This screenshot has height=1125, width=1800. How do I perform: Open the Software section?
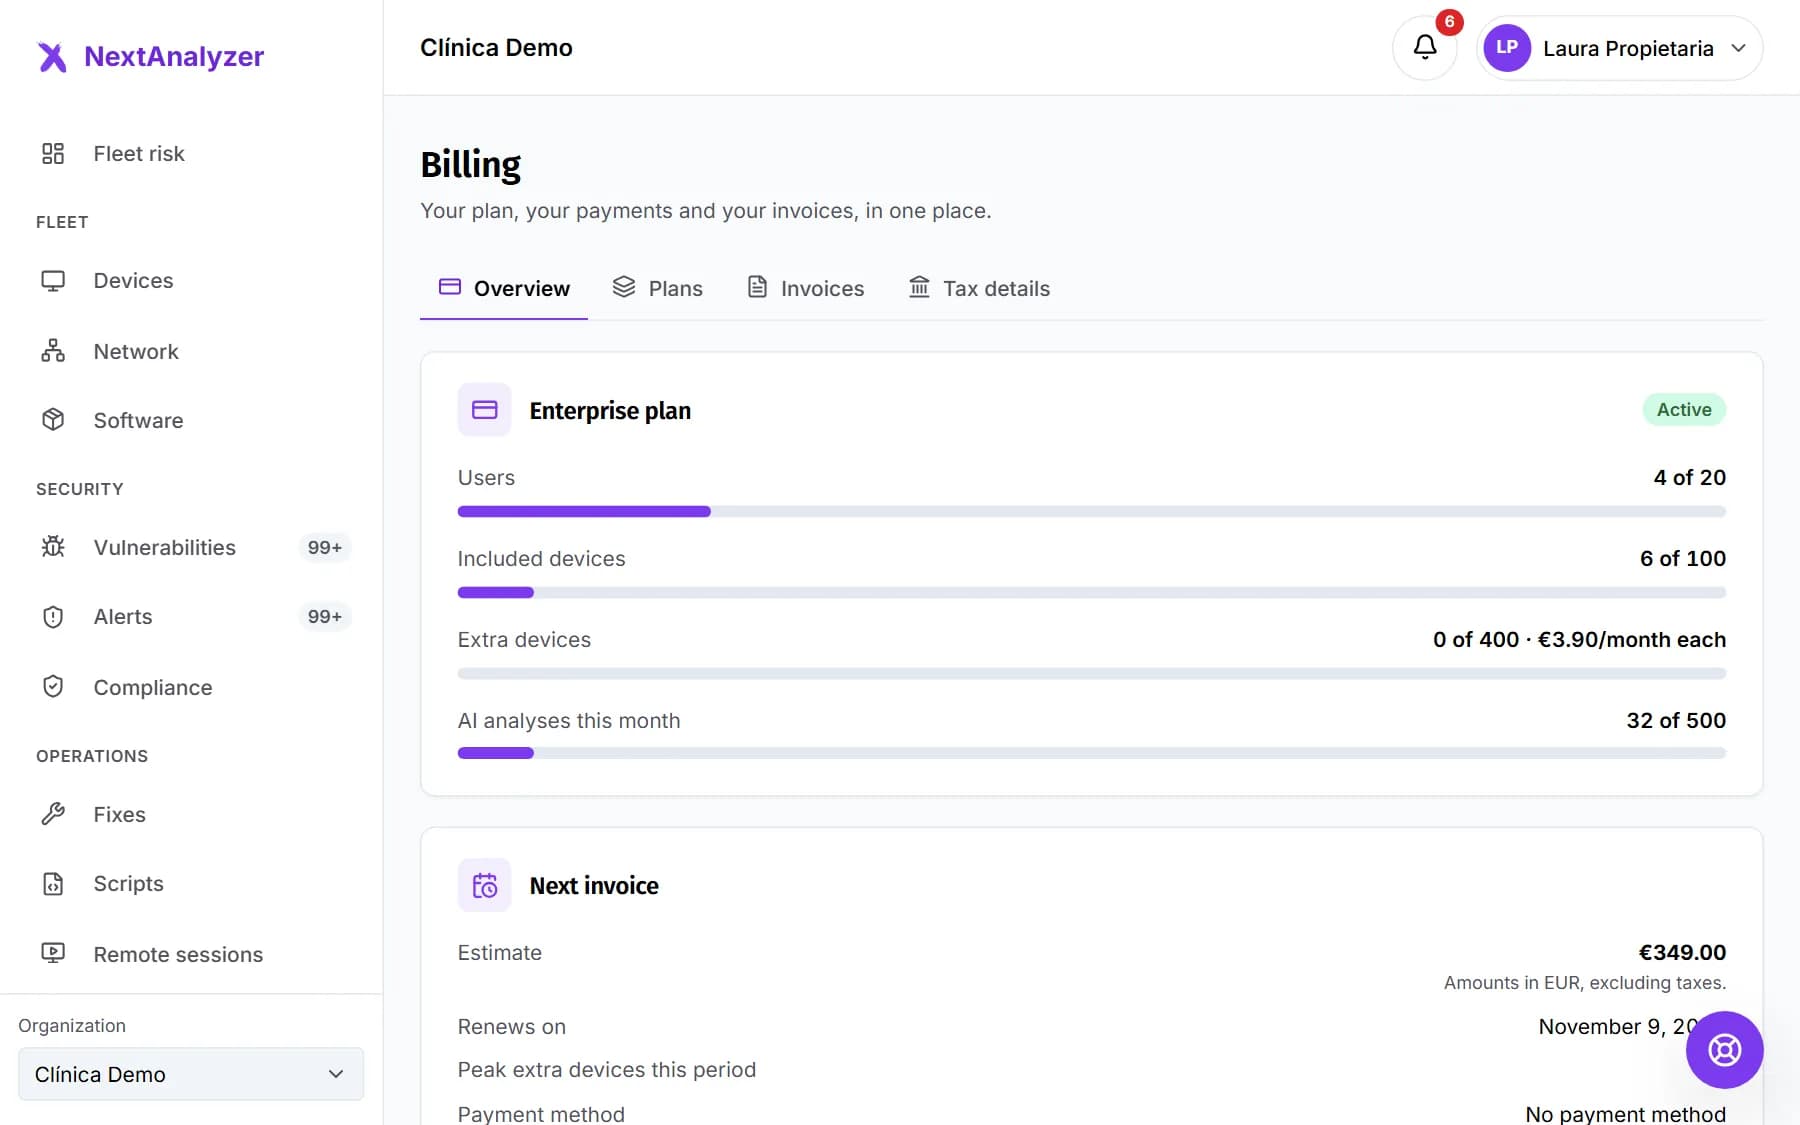(x=191, y=420)
